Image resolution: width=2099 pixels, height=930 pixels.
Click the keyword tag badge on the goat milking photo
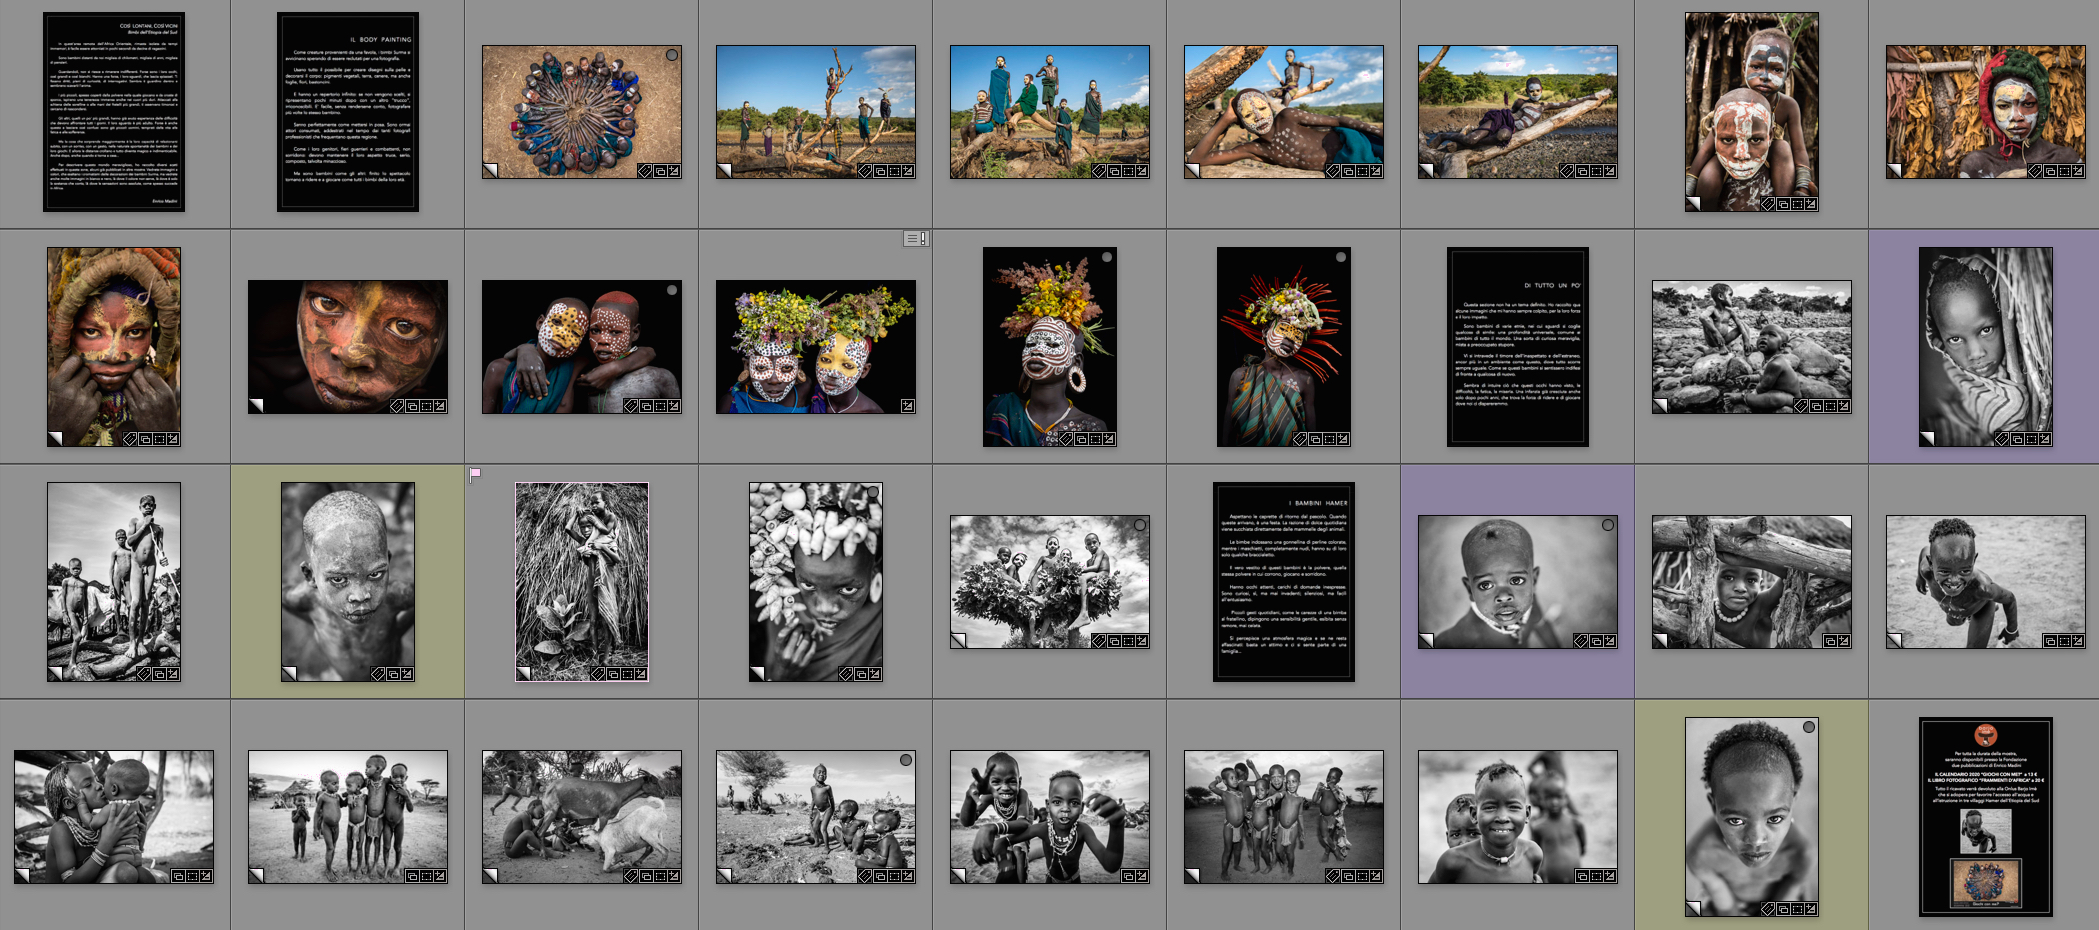pyautogui.click(x=631, y=876)
